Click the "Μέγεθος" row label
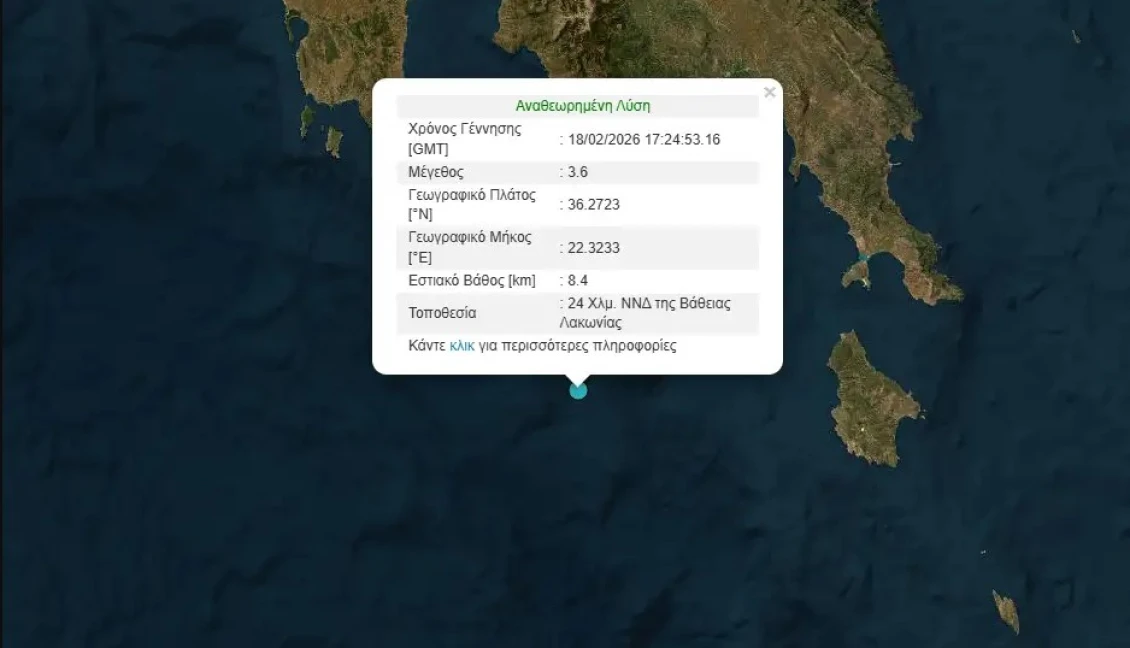 coord(436,172)
